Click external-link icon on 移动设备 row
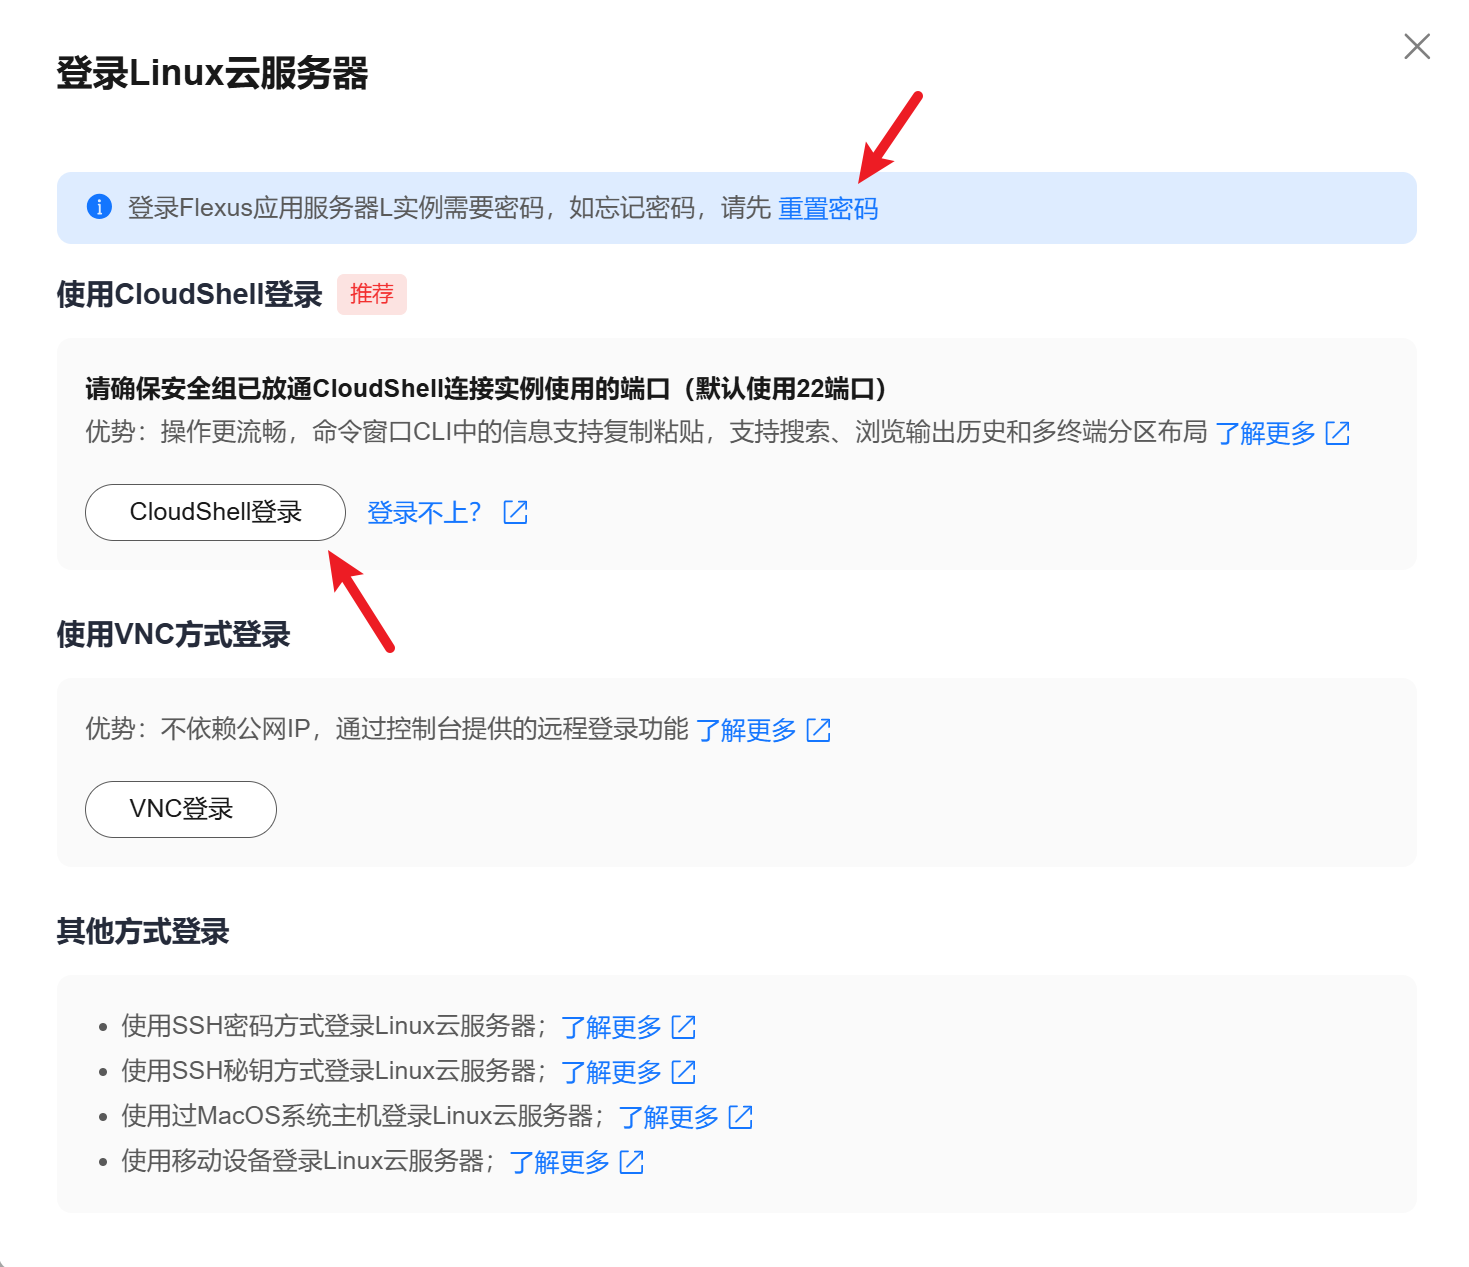The image size is (1469, 1267). [x=632, y=1162]
